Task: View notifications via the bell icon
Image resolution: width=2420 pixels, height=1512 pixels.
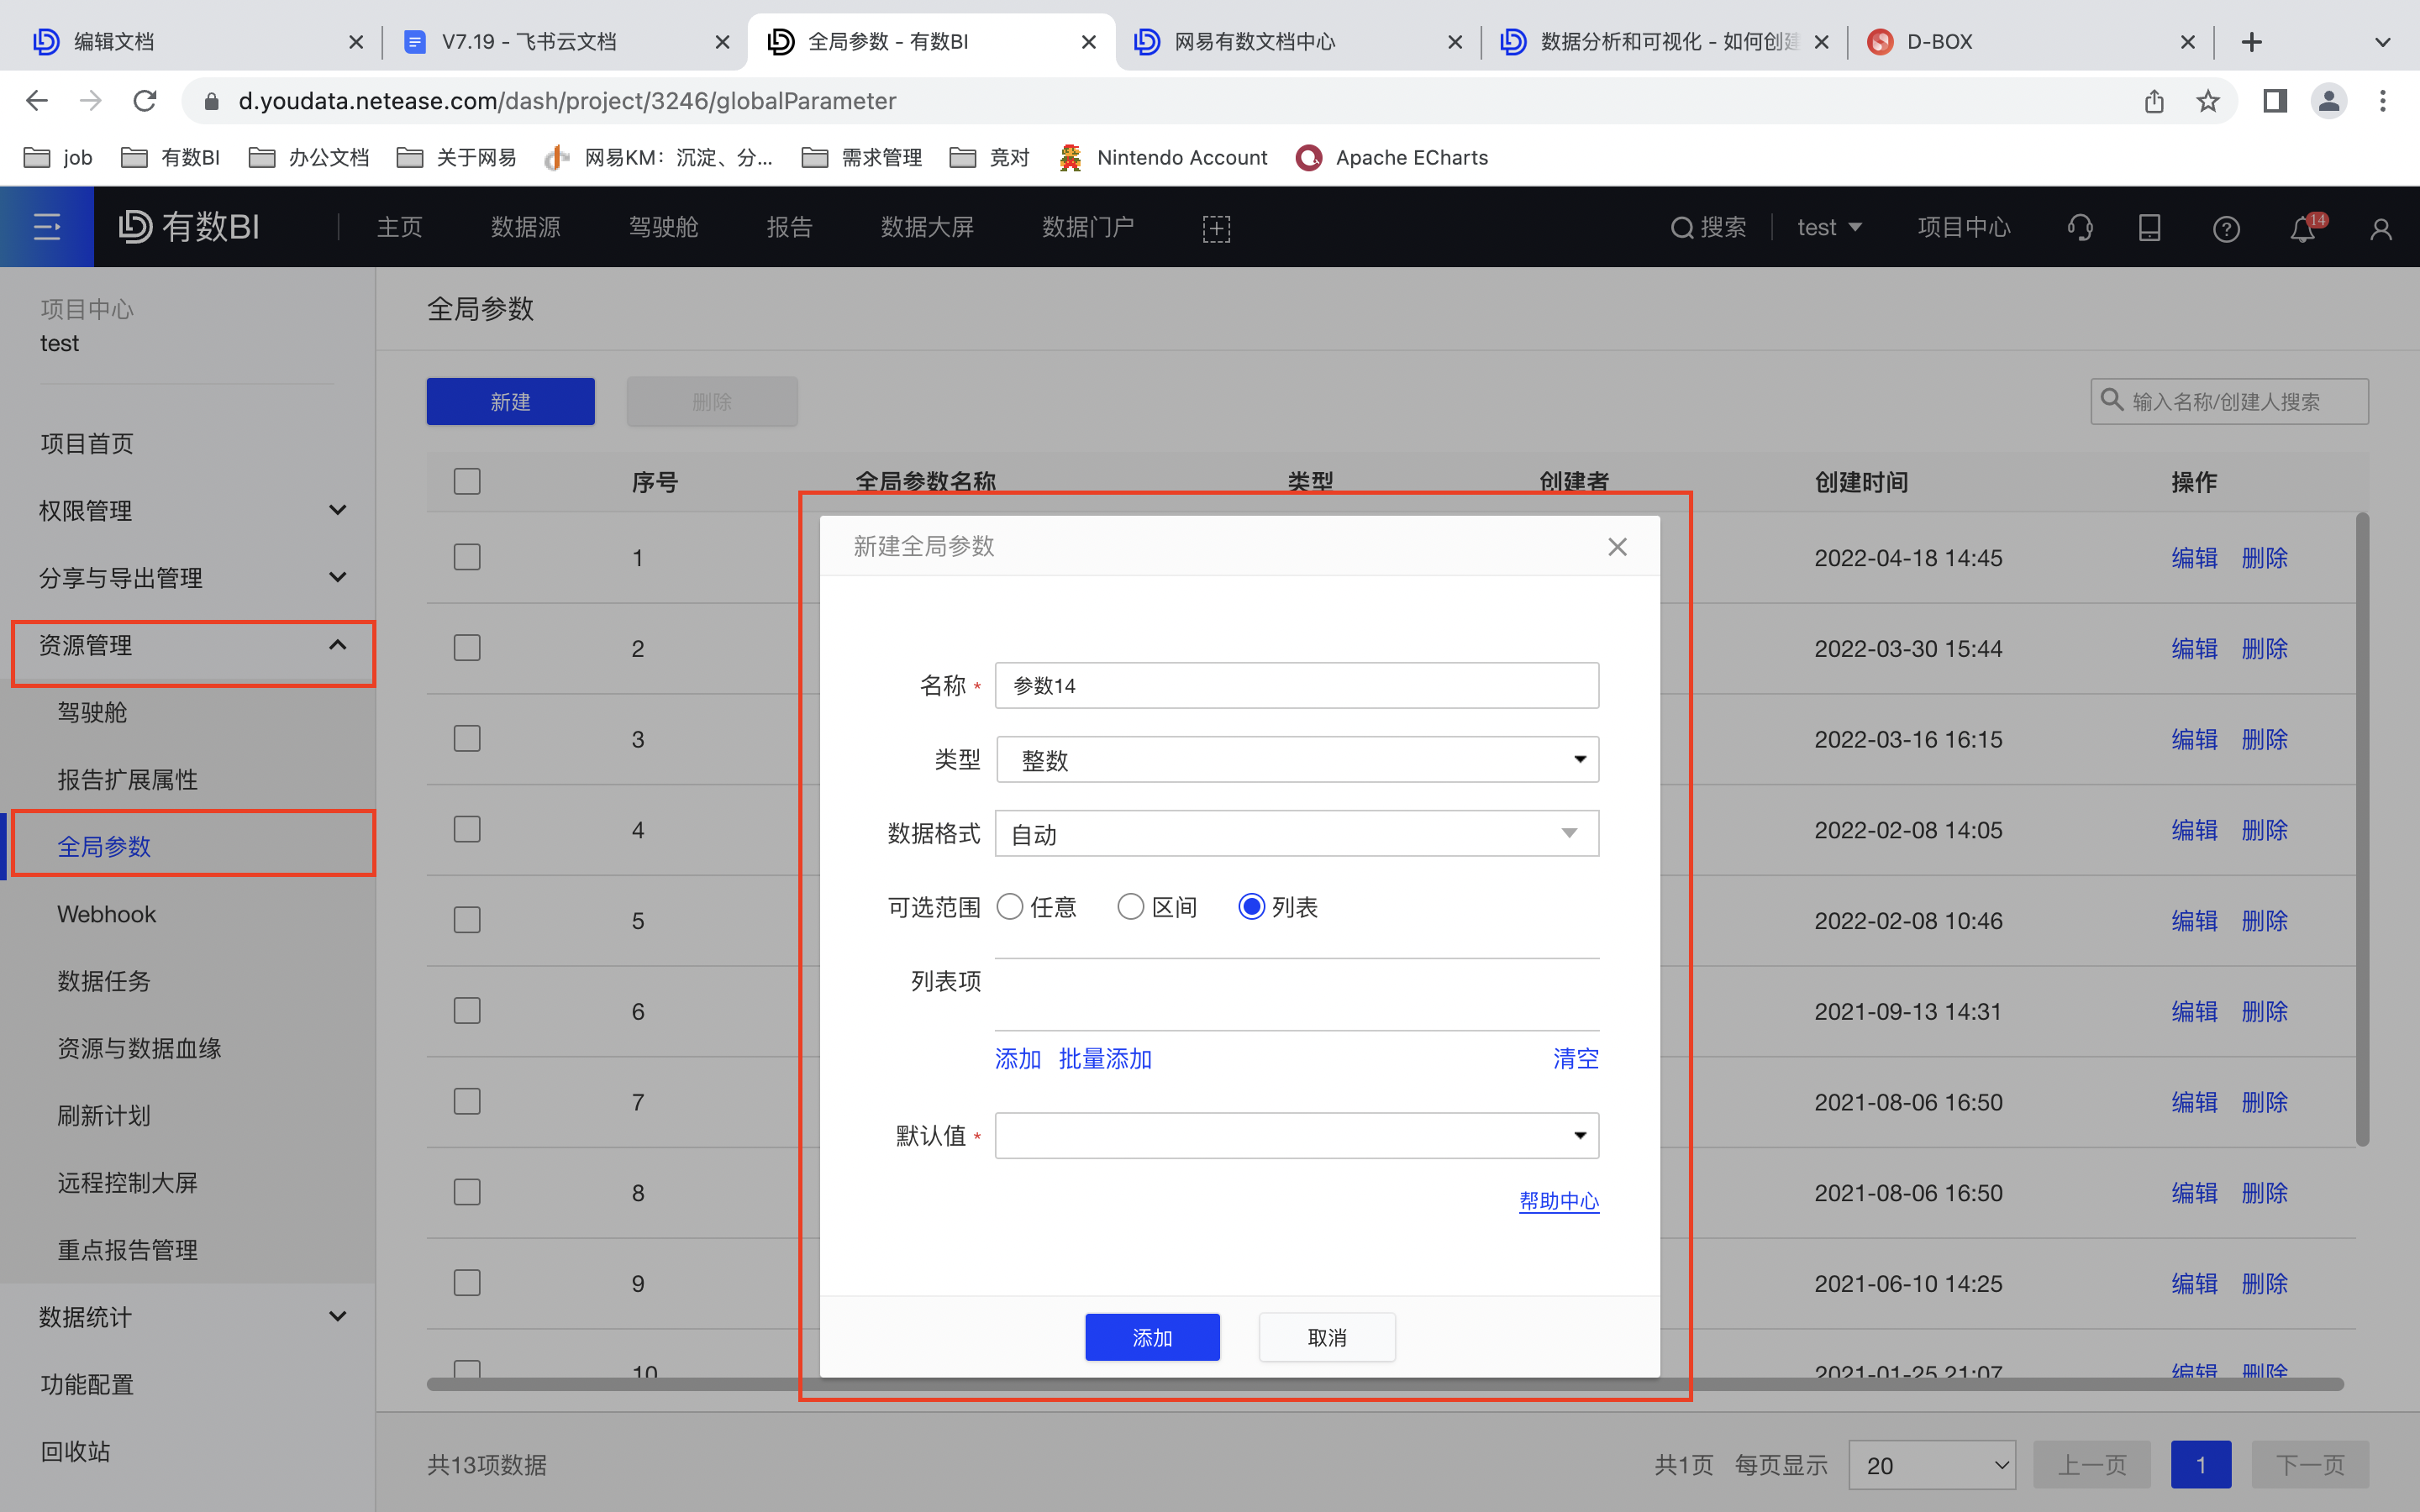Action: point(2302,228)
